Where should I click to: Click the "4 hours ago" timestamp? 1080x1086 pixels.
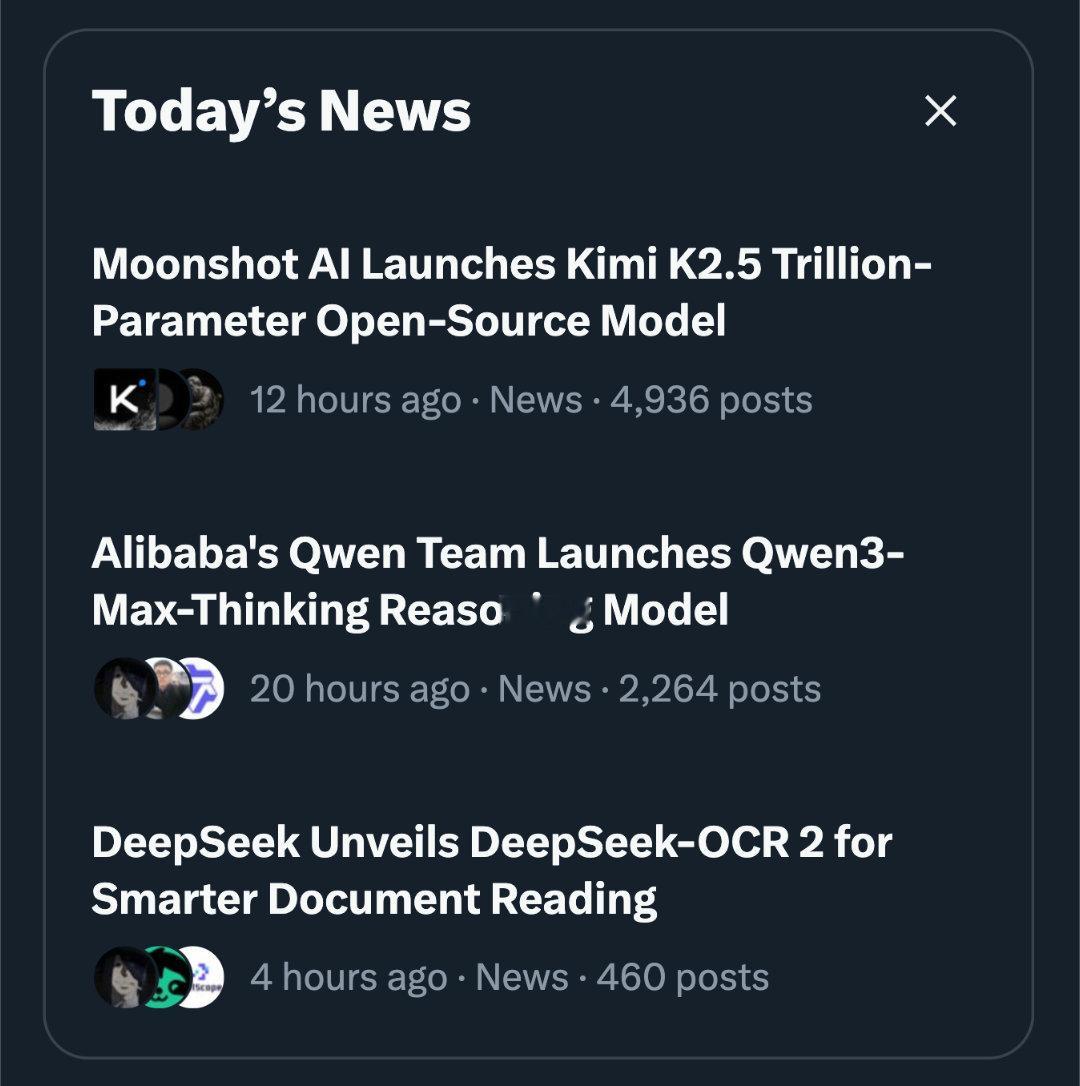[x=348, y=978]
